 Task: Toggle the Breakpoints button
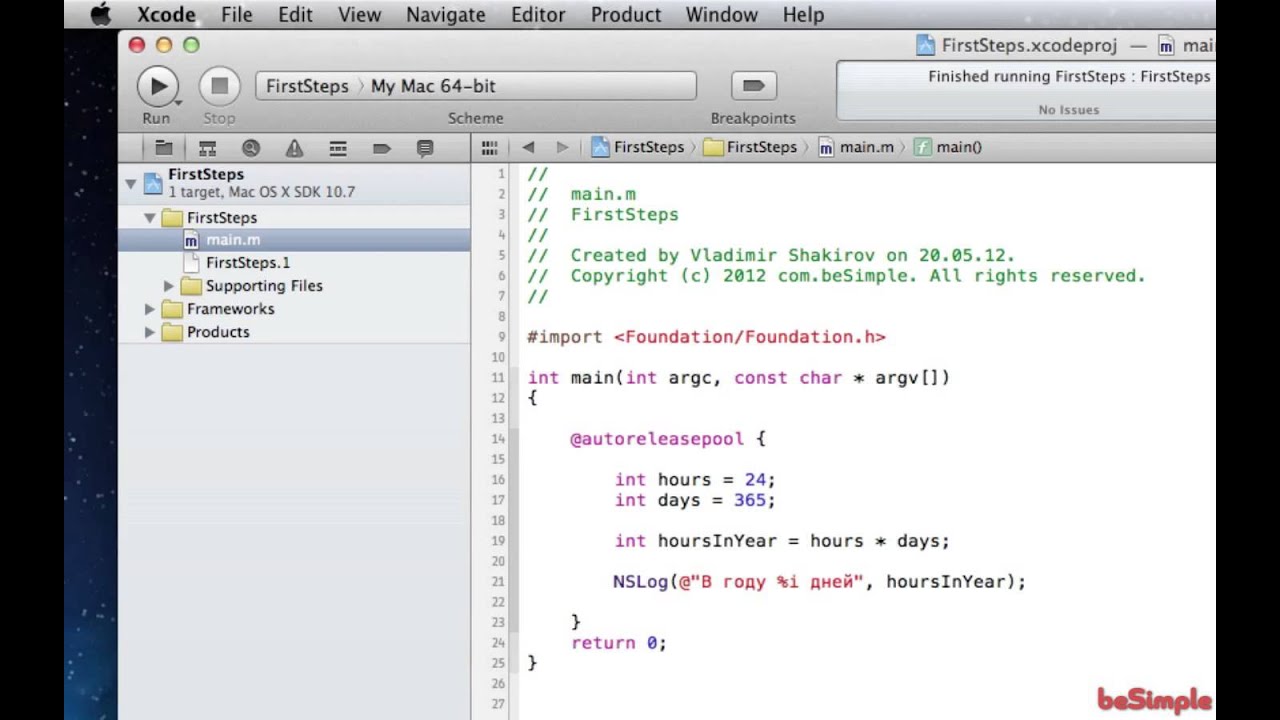(754, 86)
